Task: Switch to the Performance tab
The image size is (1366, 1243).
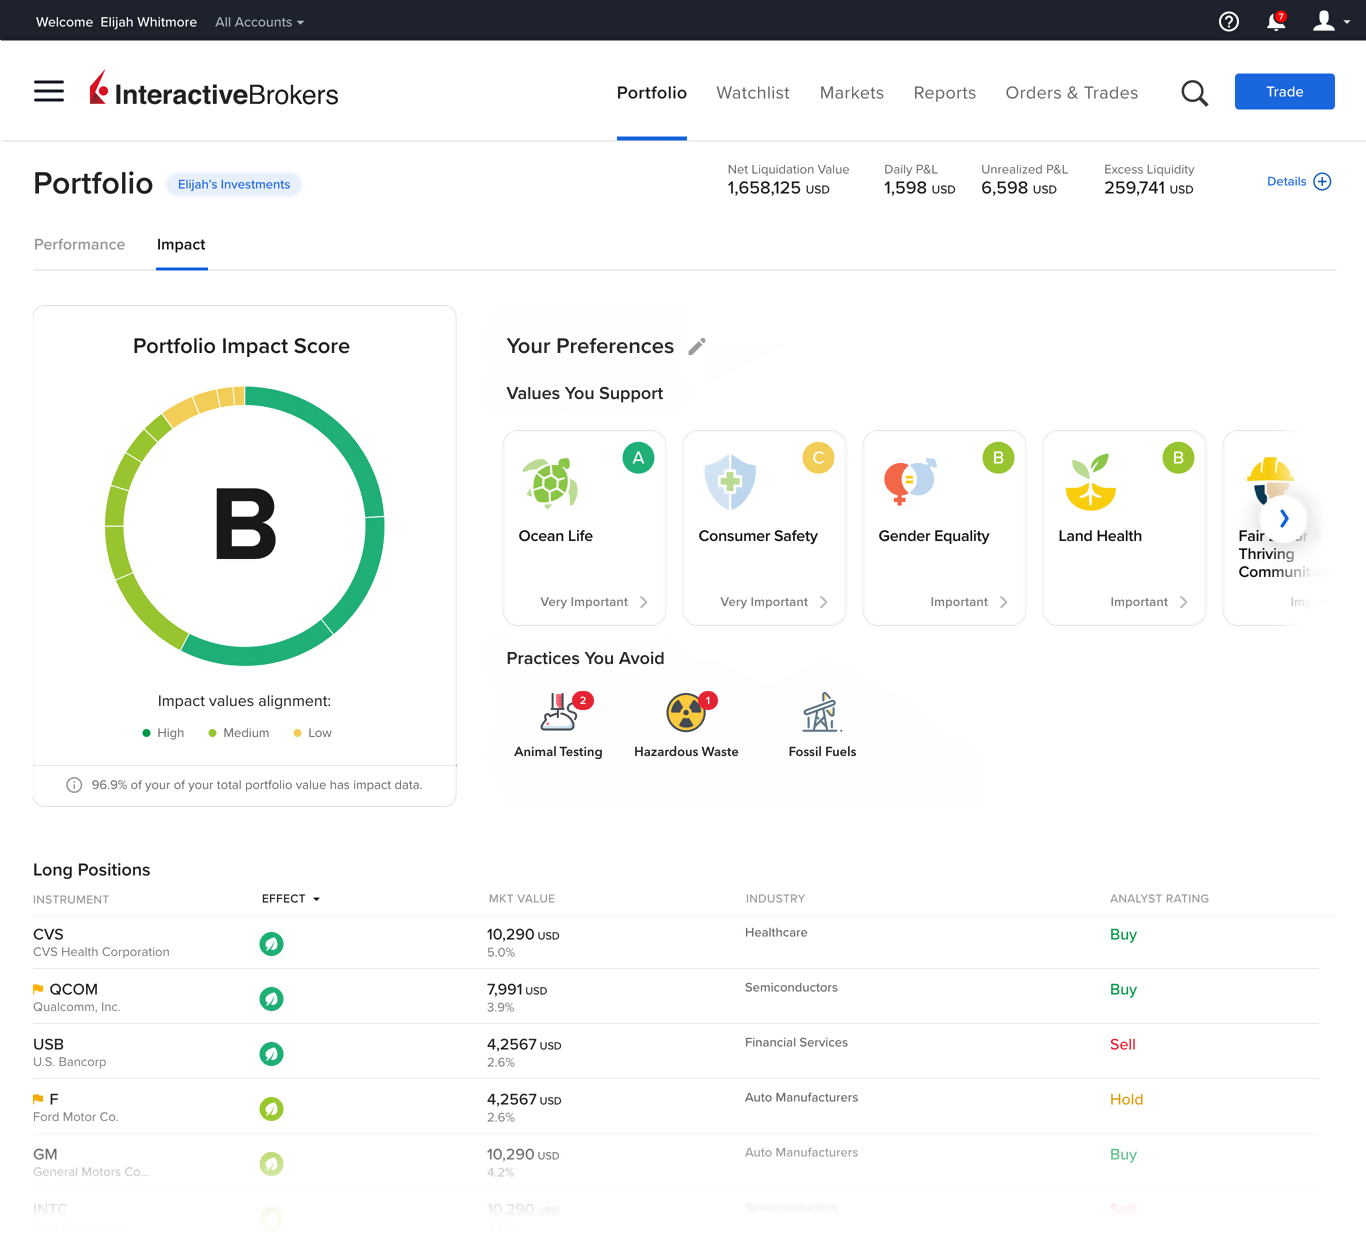Action: [79, 244]
